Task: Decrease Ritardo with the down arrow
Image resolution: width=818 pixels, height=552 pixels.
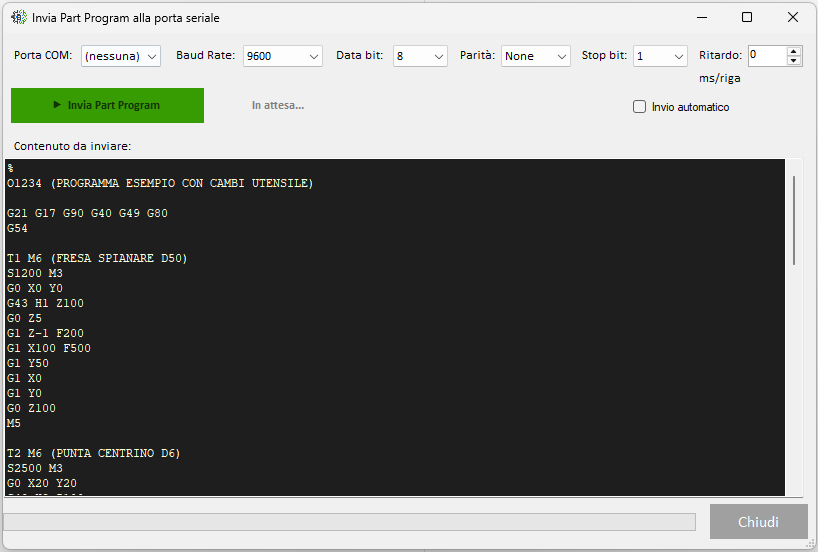Action: pos(793,61)
